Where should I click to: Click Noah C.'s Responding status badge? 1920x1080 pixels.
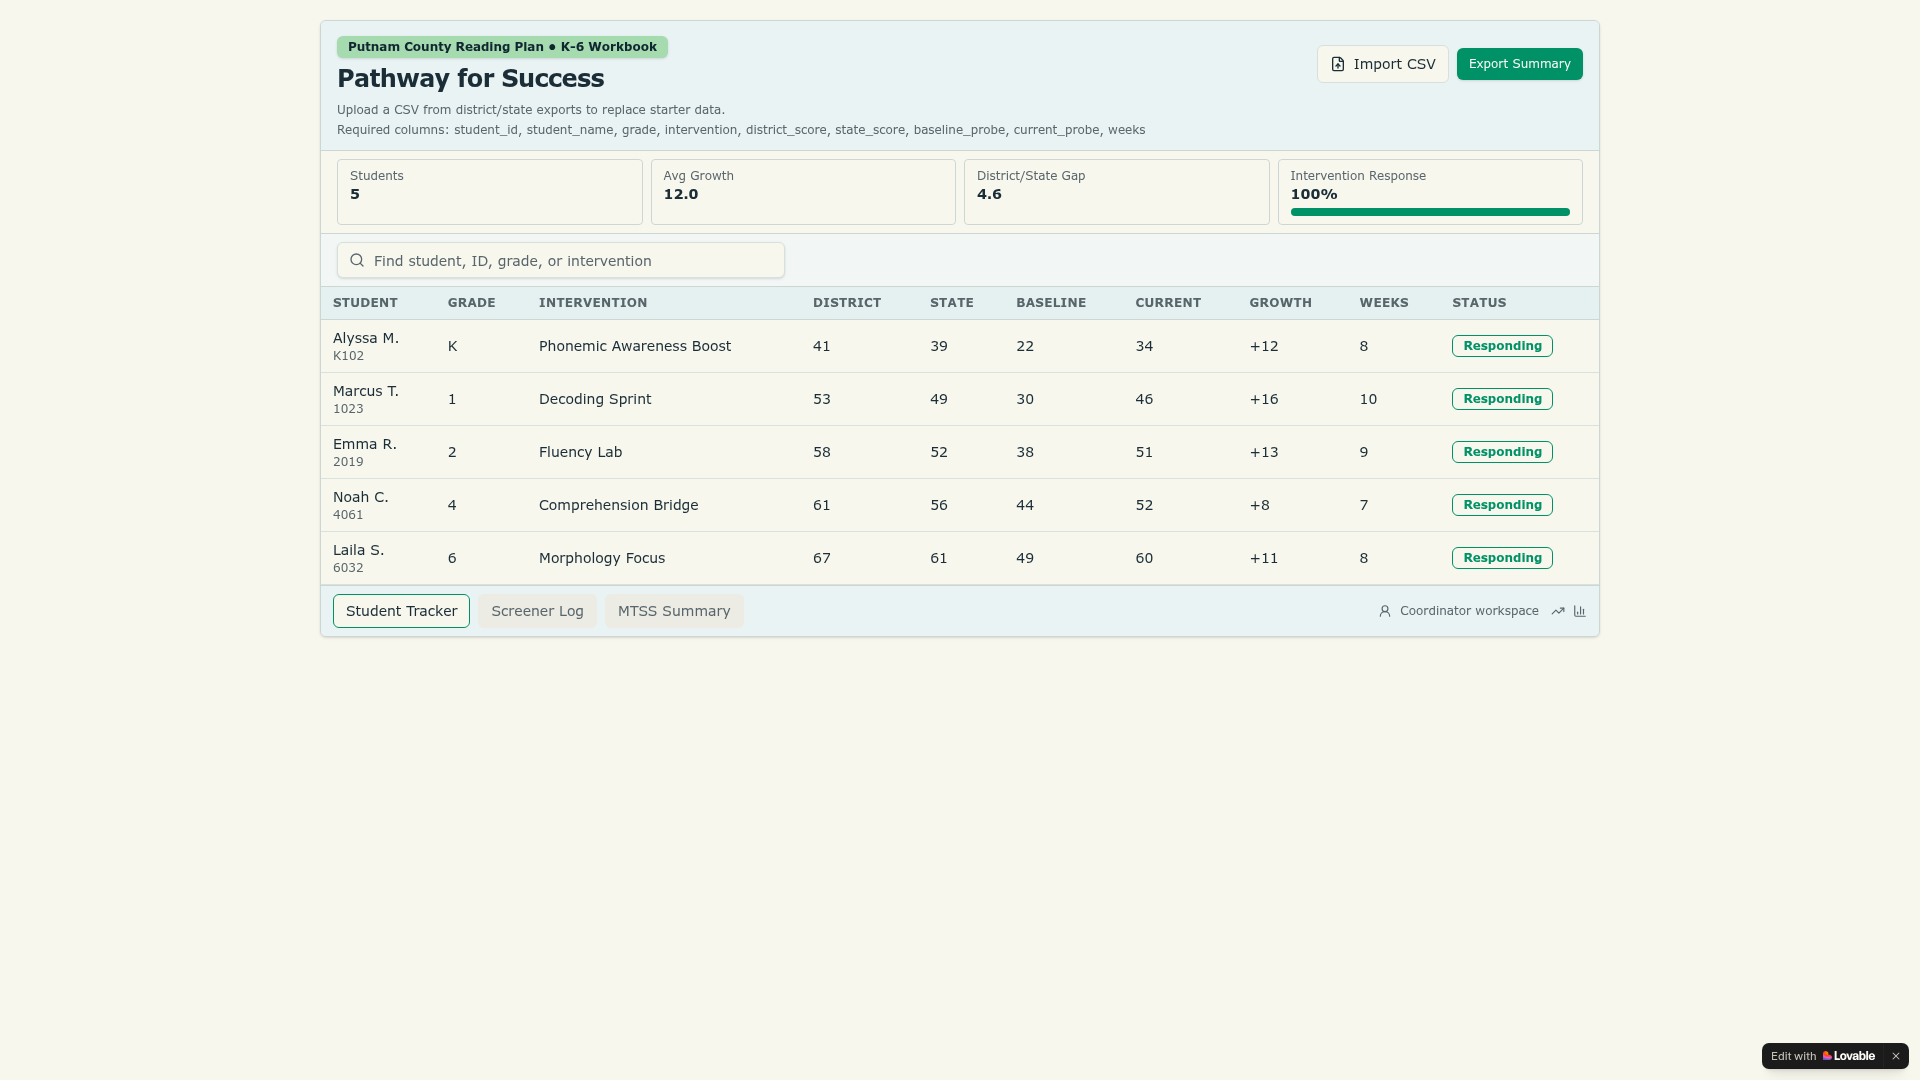click(x=1502, y=505)
